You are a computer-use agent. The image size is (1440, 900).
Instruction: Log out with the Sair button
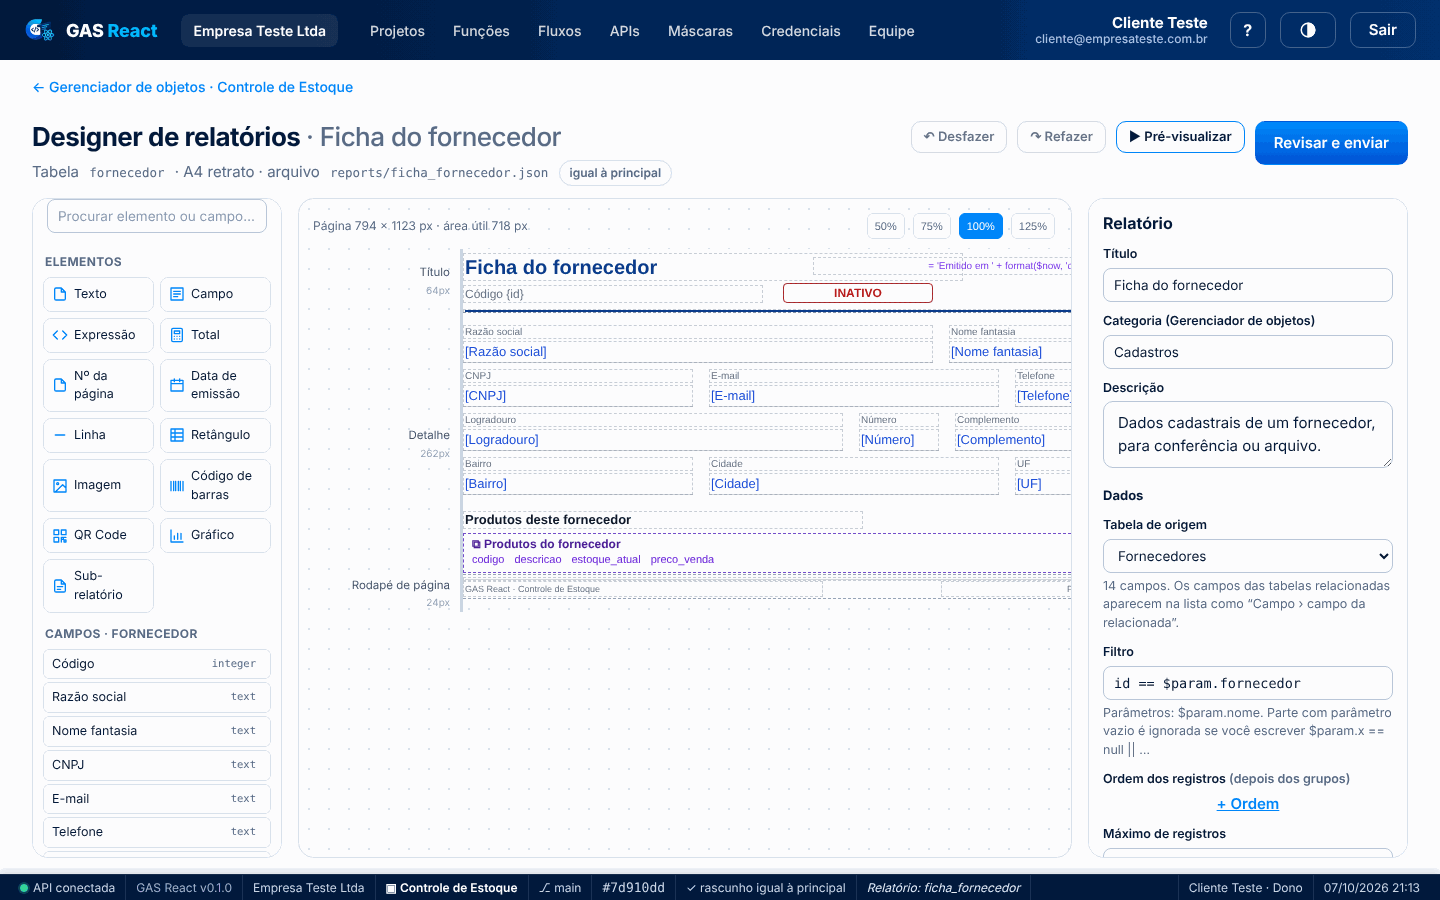pyautogui.click(x=1382, y=30)
